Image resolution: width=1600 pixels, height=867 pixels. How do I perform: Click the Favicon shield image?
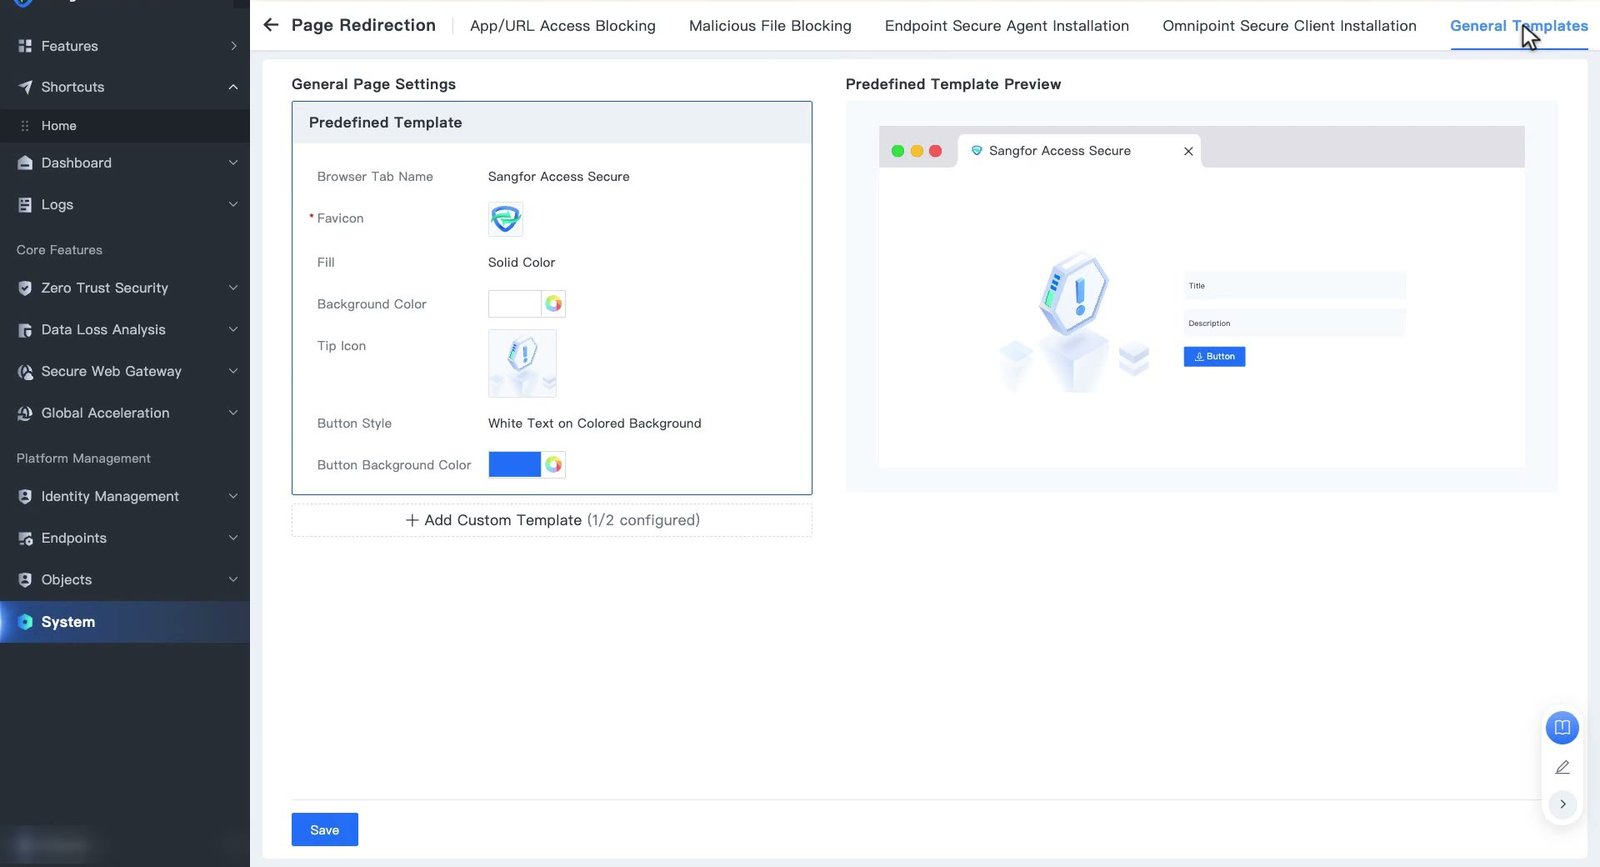505,219
